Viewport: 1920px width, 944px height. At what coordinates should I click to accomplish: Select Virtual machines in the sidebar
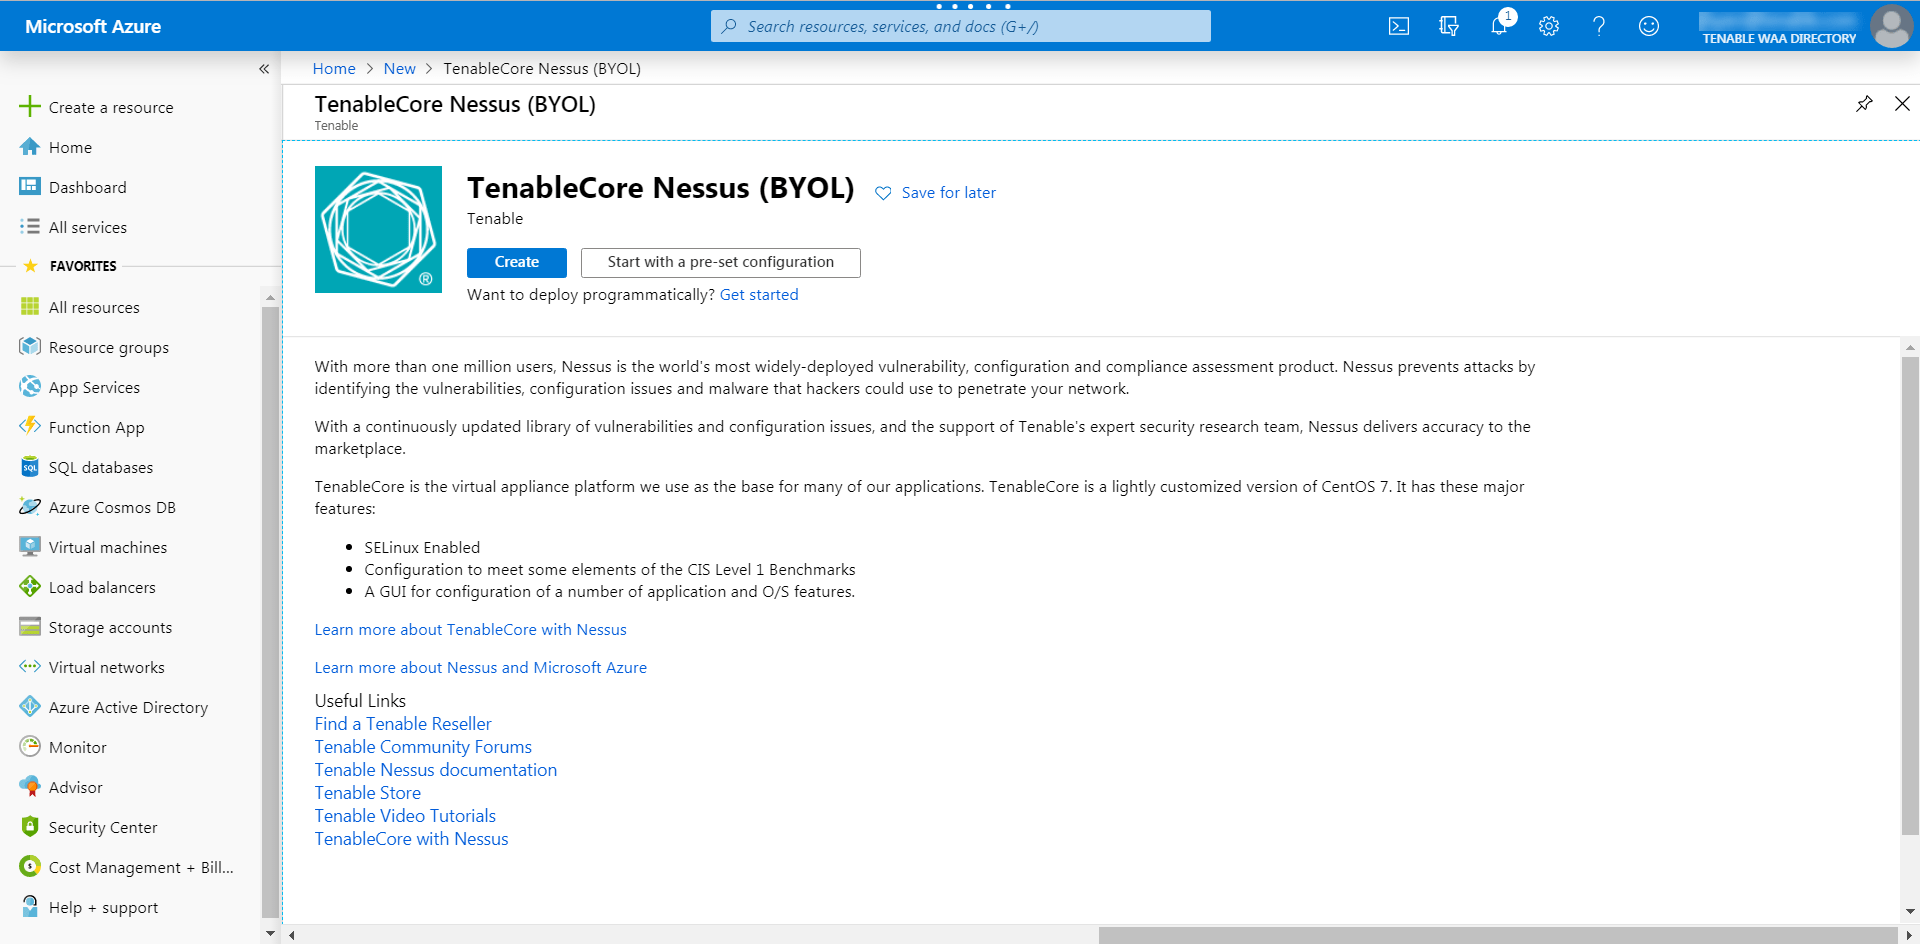[107, 547]
